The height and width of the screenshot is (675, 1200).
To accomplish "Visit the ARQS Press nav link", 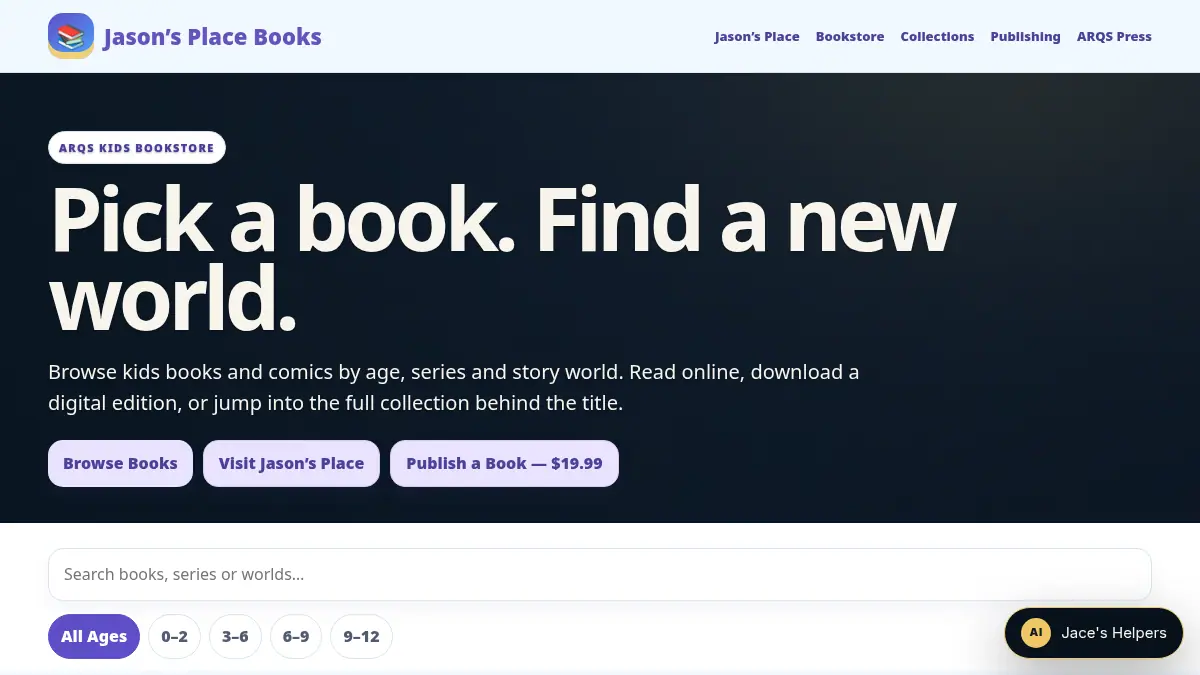I will click(1114, 37).
